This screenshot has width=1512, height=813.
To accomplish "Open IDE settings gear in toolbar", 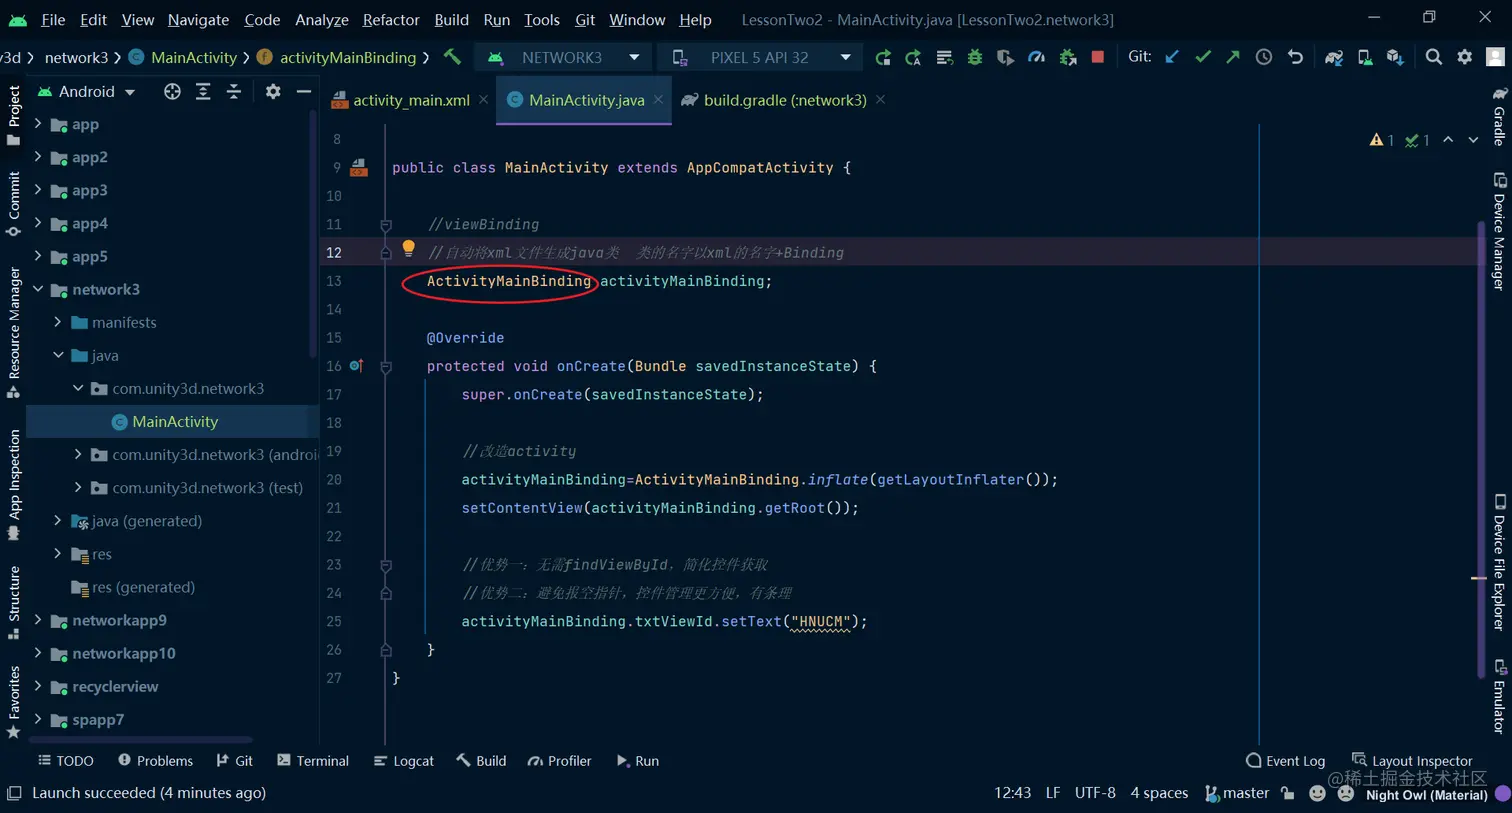I will click(1465, 57).
